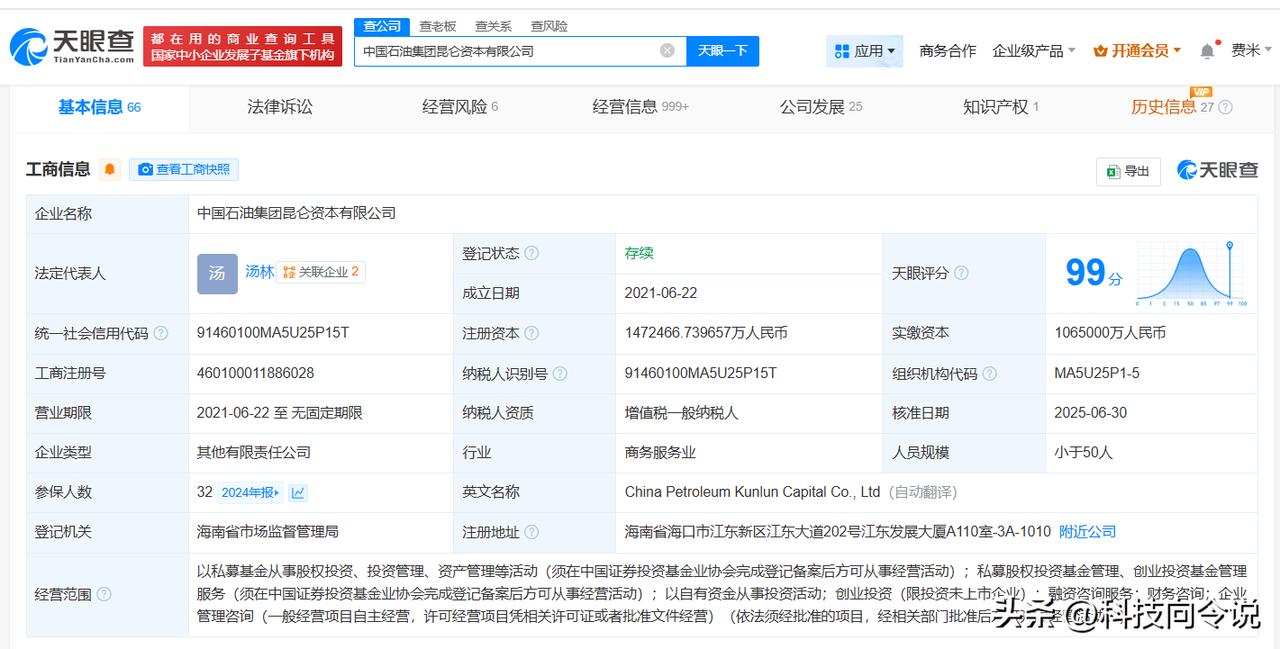Open the trend chart icon beside 2024年报

tap(298, 492)
